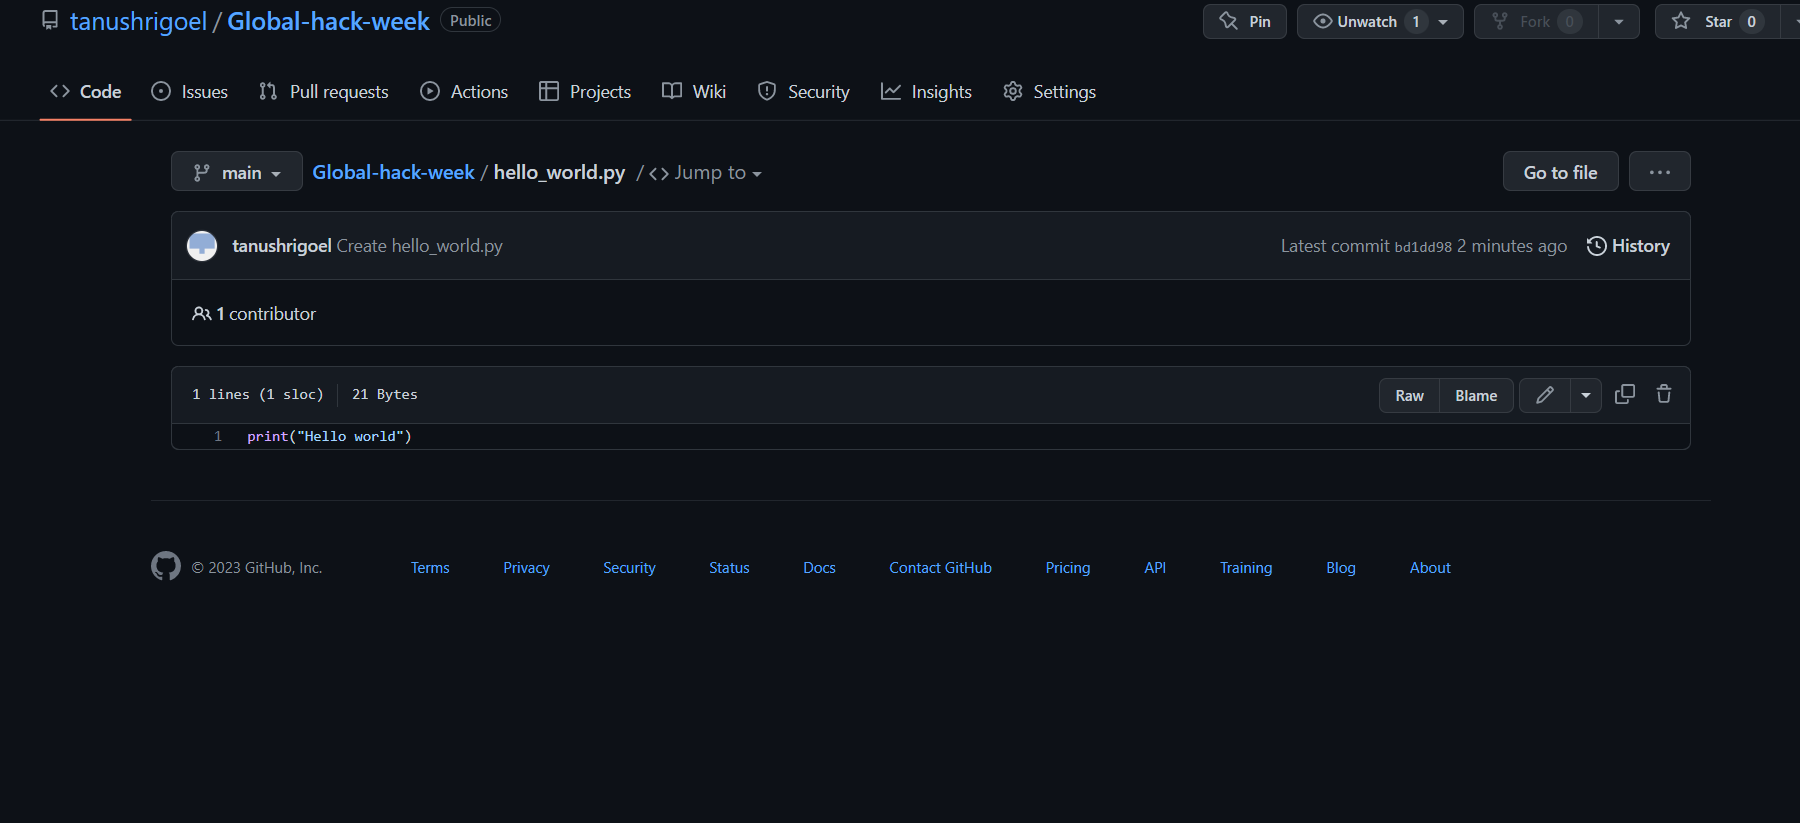Open the Actions tab
This screenshot has width=1800, height=823.
click(x=464, y=91)
